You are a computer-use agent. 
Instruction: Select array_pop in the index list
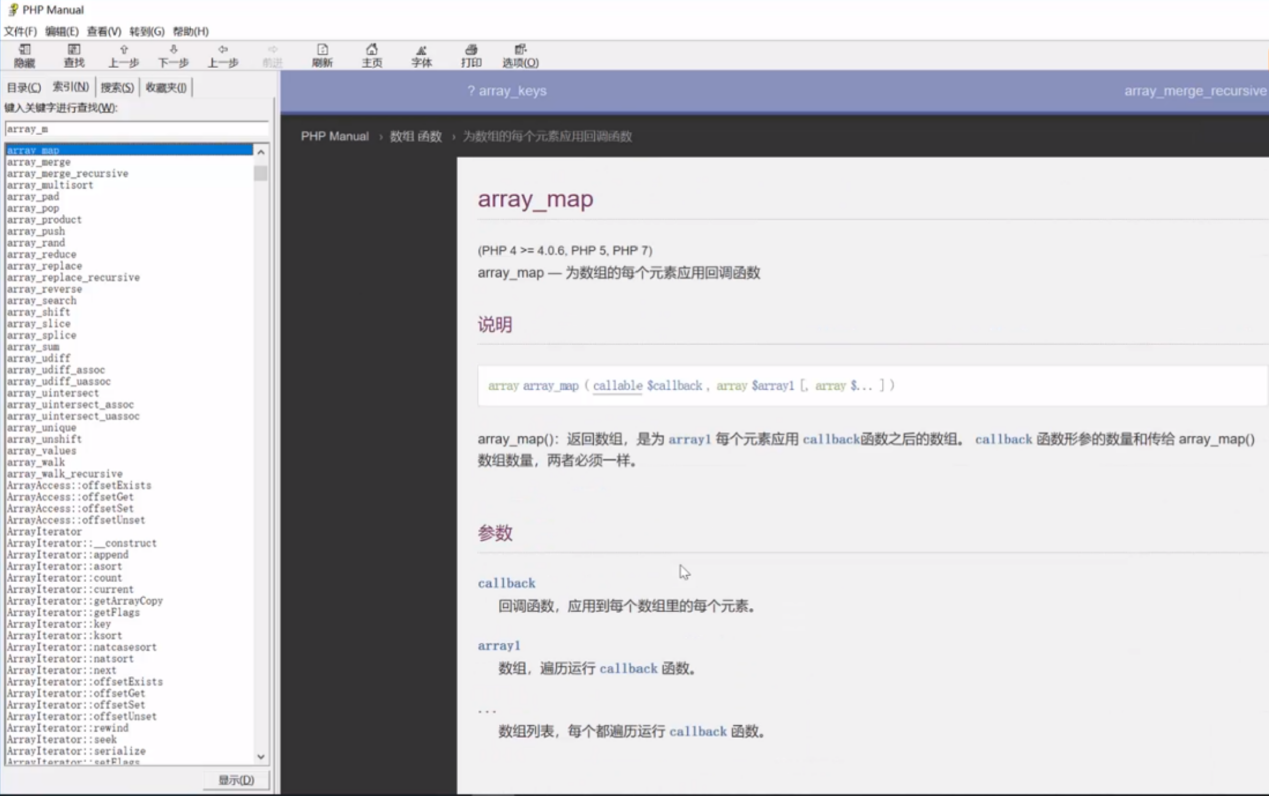33,209
